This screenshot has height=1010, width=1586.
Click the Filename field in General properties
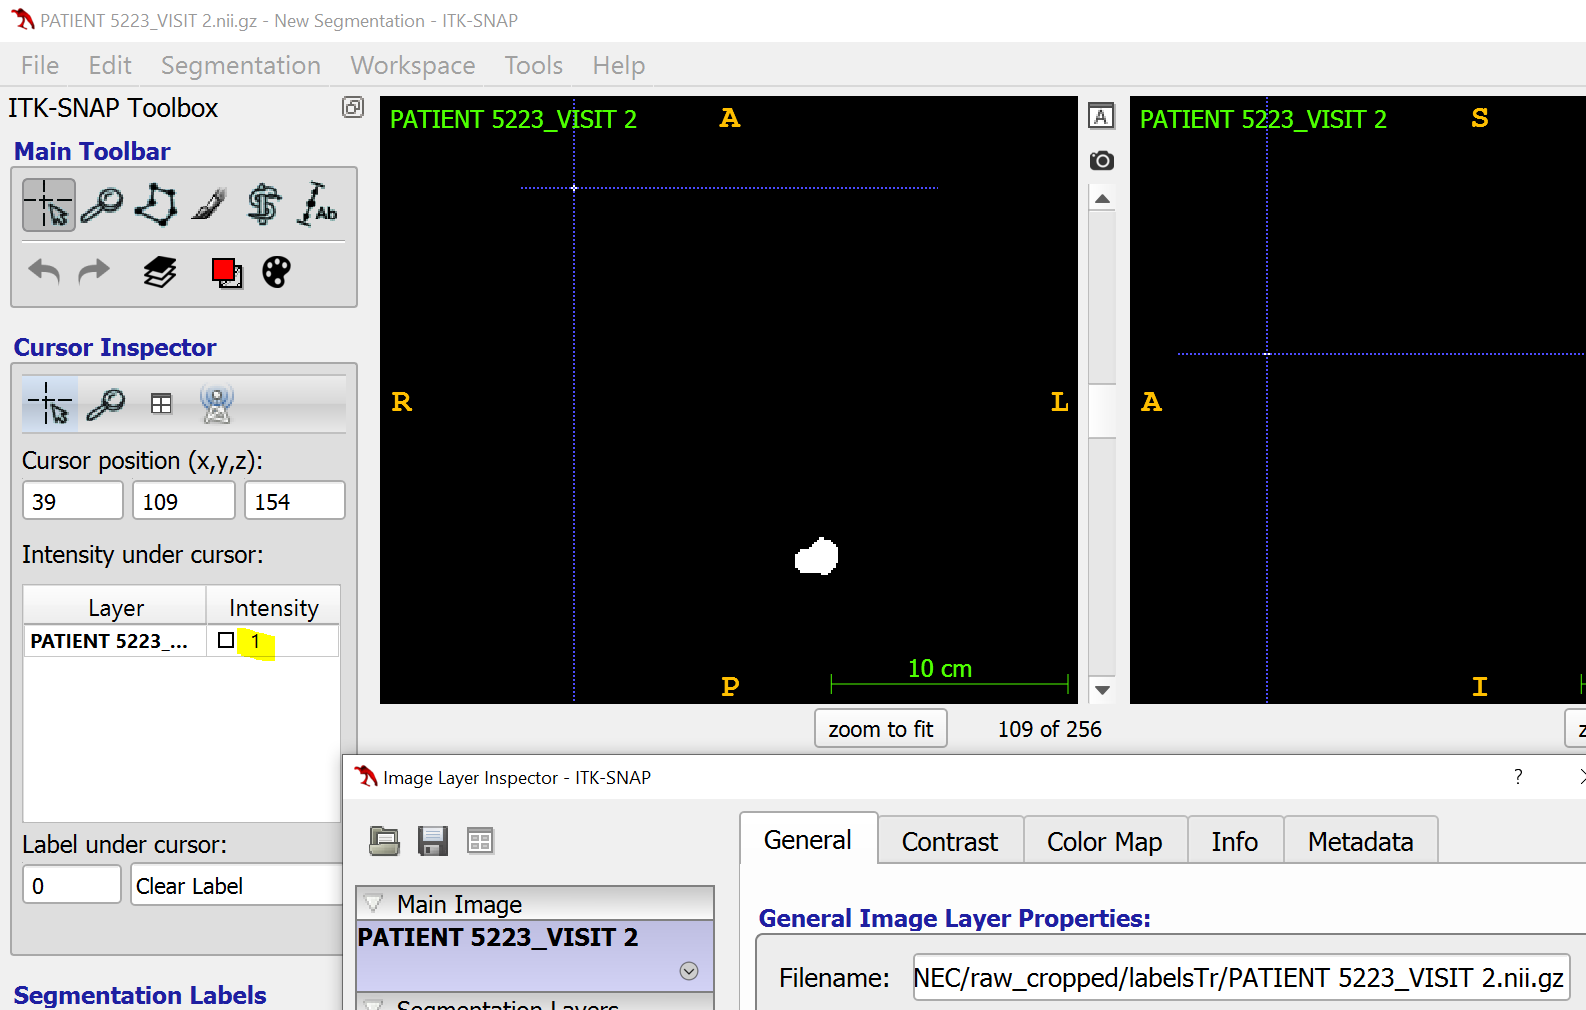coord(1241,977)
